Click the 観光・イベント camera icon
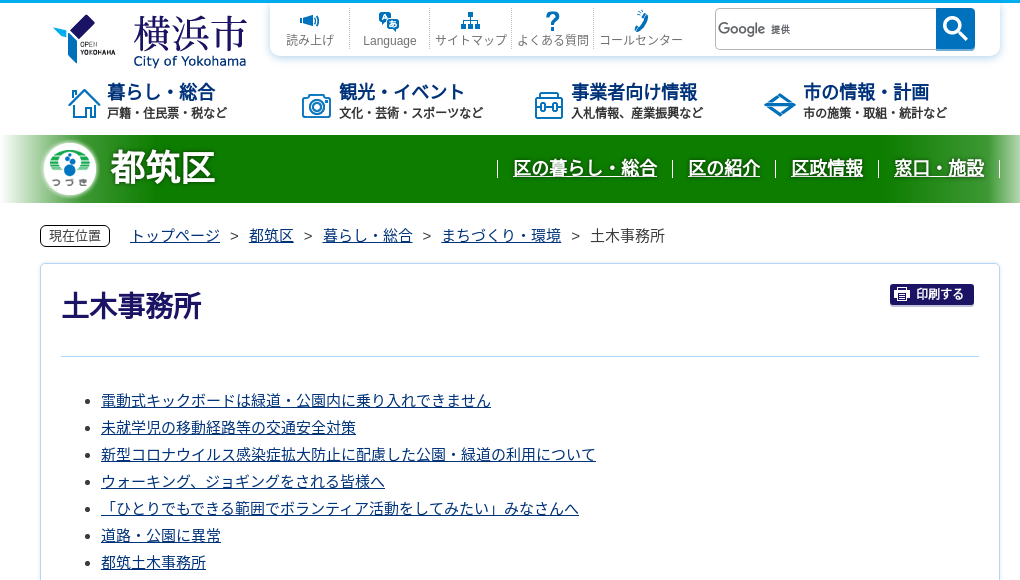 coord(316,103)
